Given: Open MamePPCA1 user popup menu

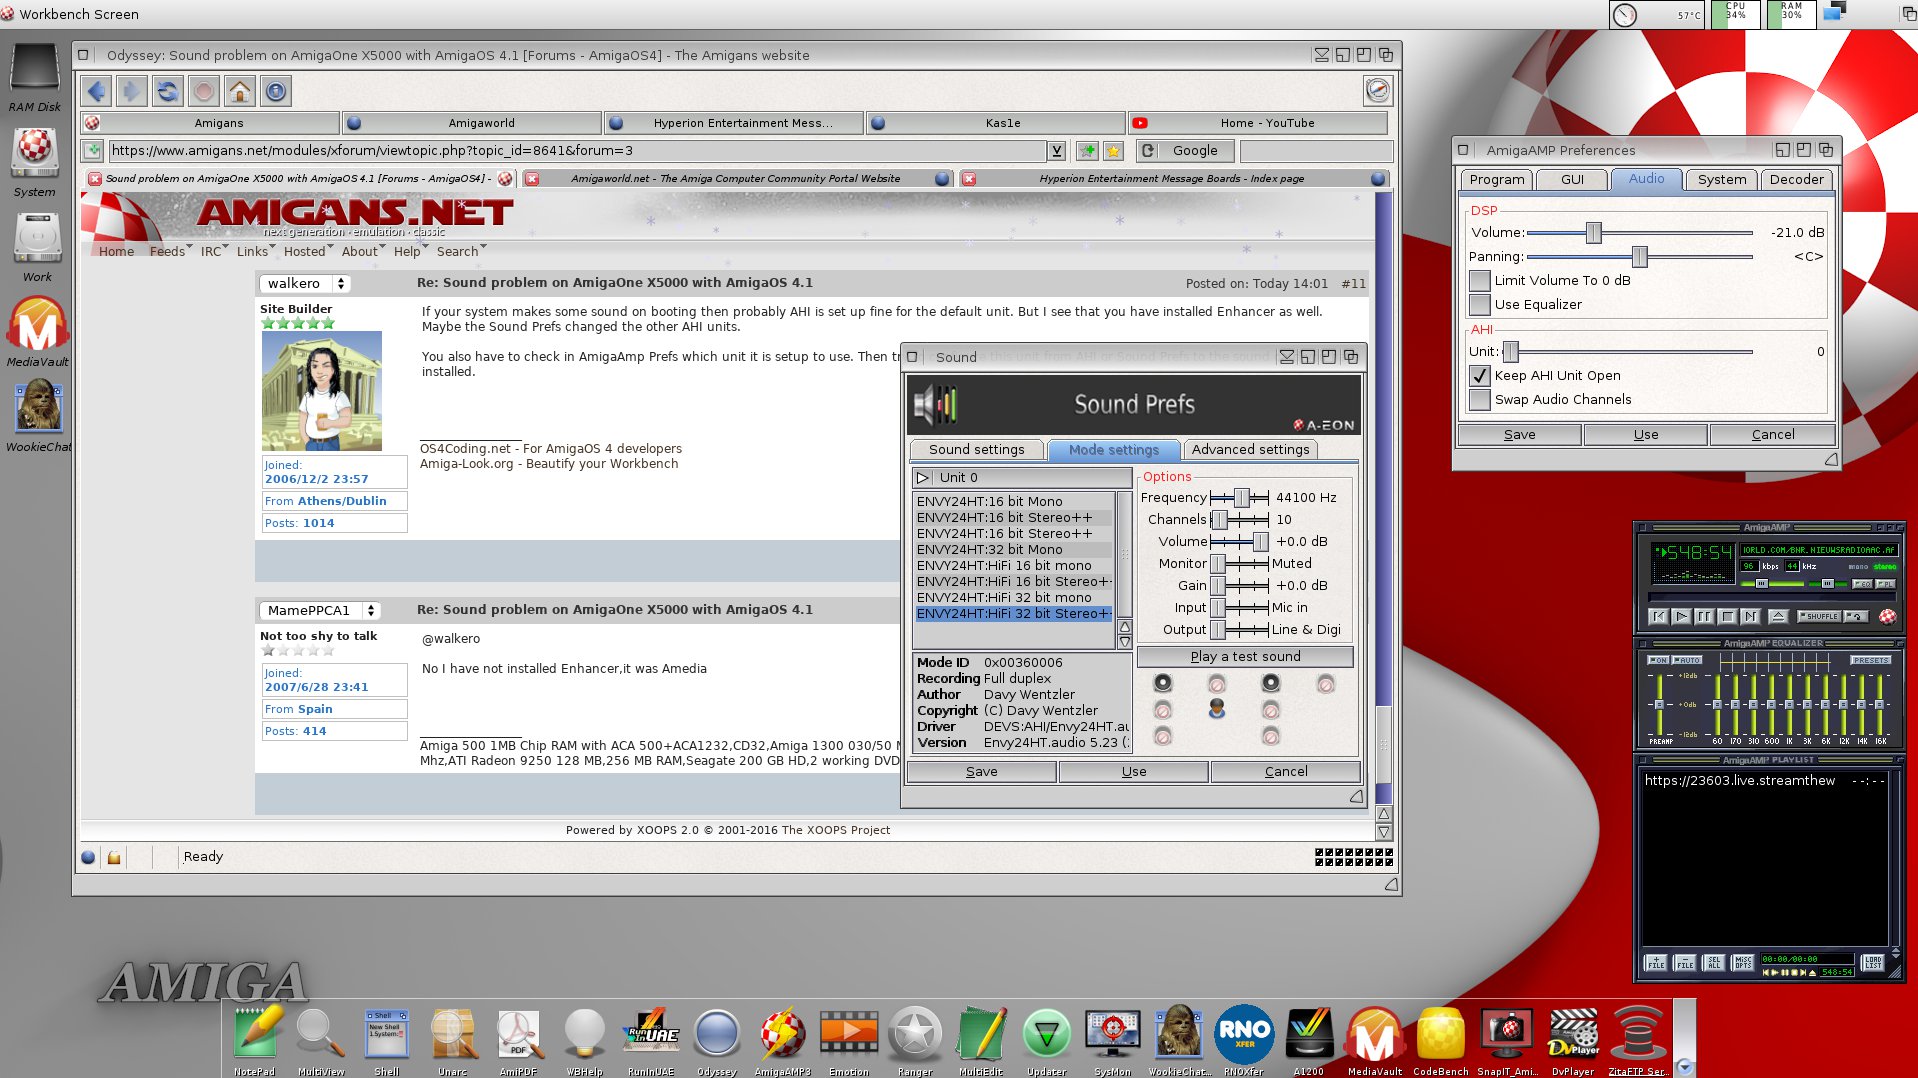Looking at the screenshot, I should (319, 611).
